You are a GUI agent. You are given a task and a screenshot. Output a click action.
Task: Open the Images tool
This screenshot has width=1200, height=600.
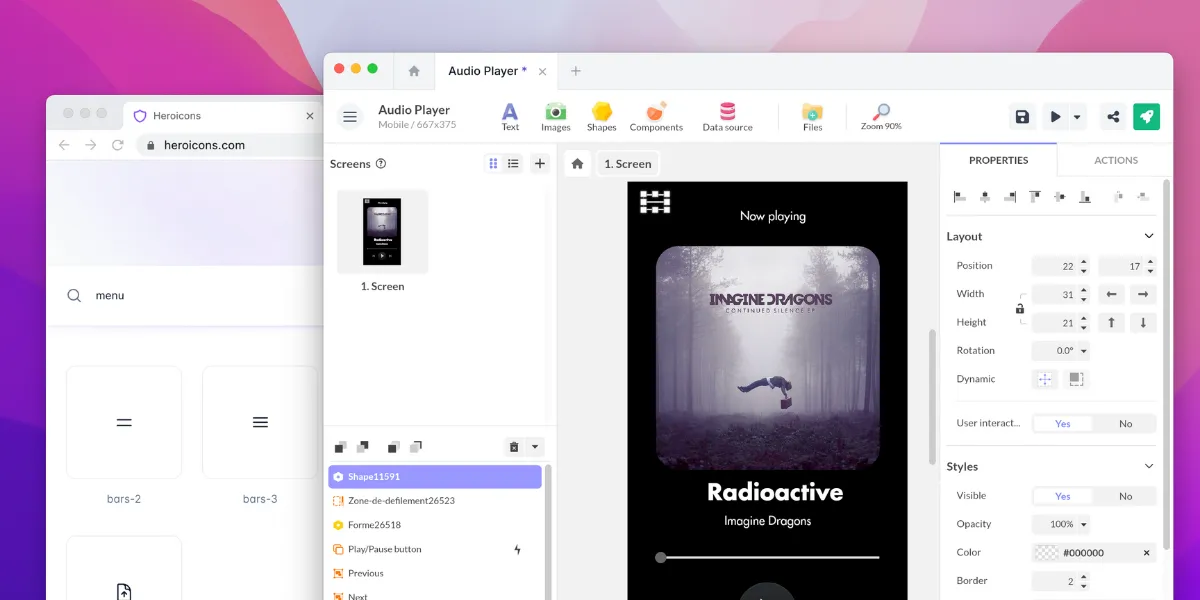click(555, 117)
